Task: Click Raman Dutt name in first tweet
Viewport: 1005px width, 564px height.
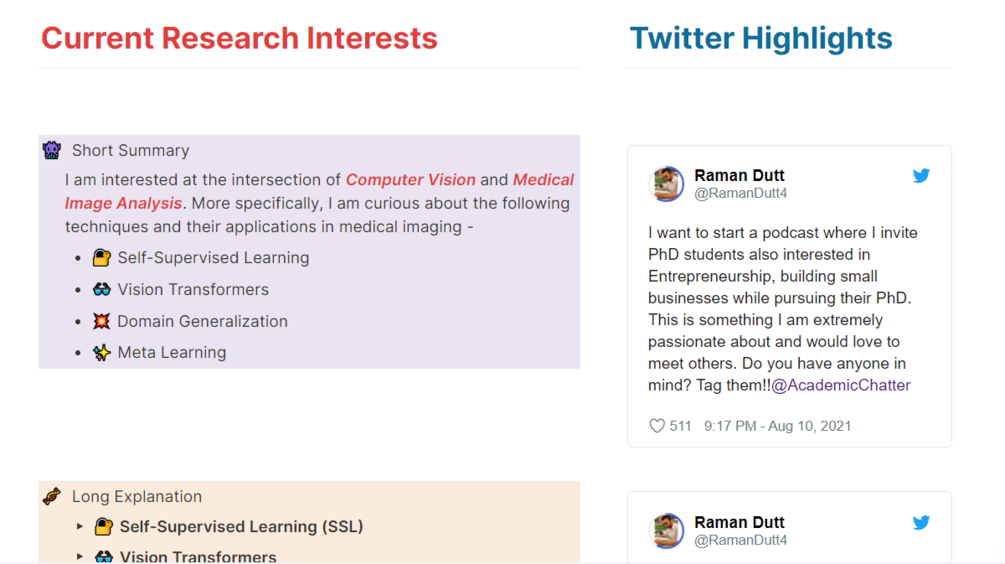Action: pos(739,175)
